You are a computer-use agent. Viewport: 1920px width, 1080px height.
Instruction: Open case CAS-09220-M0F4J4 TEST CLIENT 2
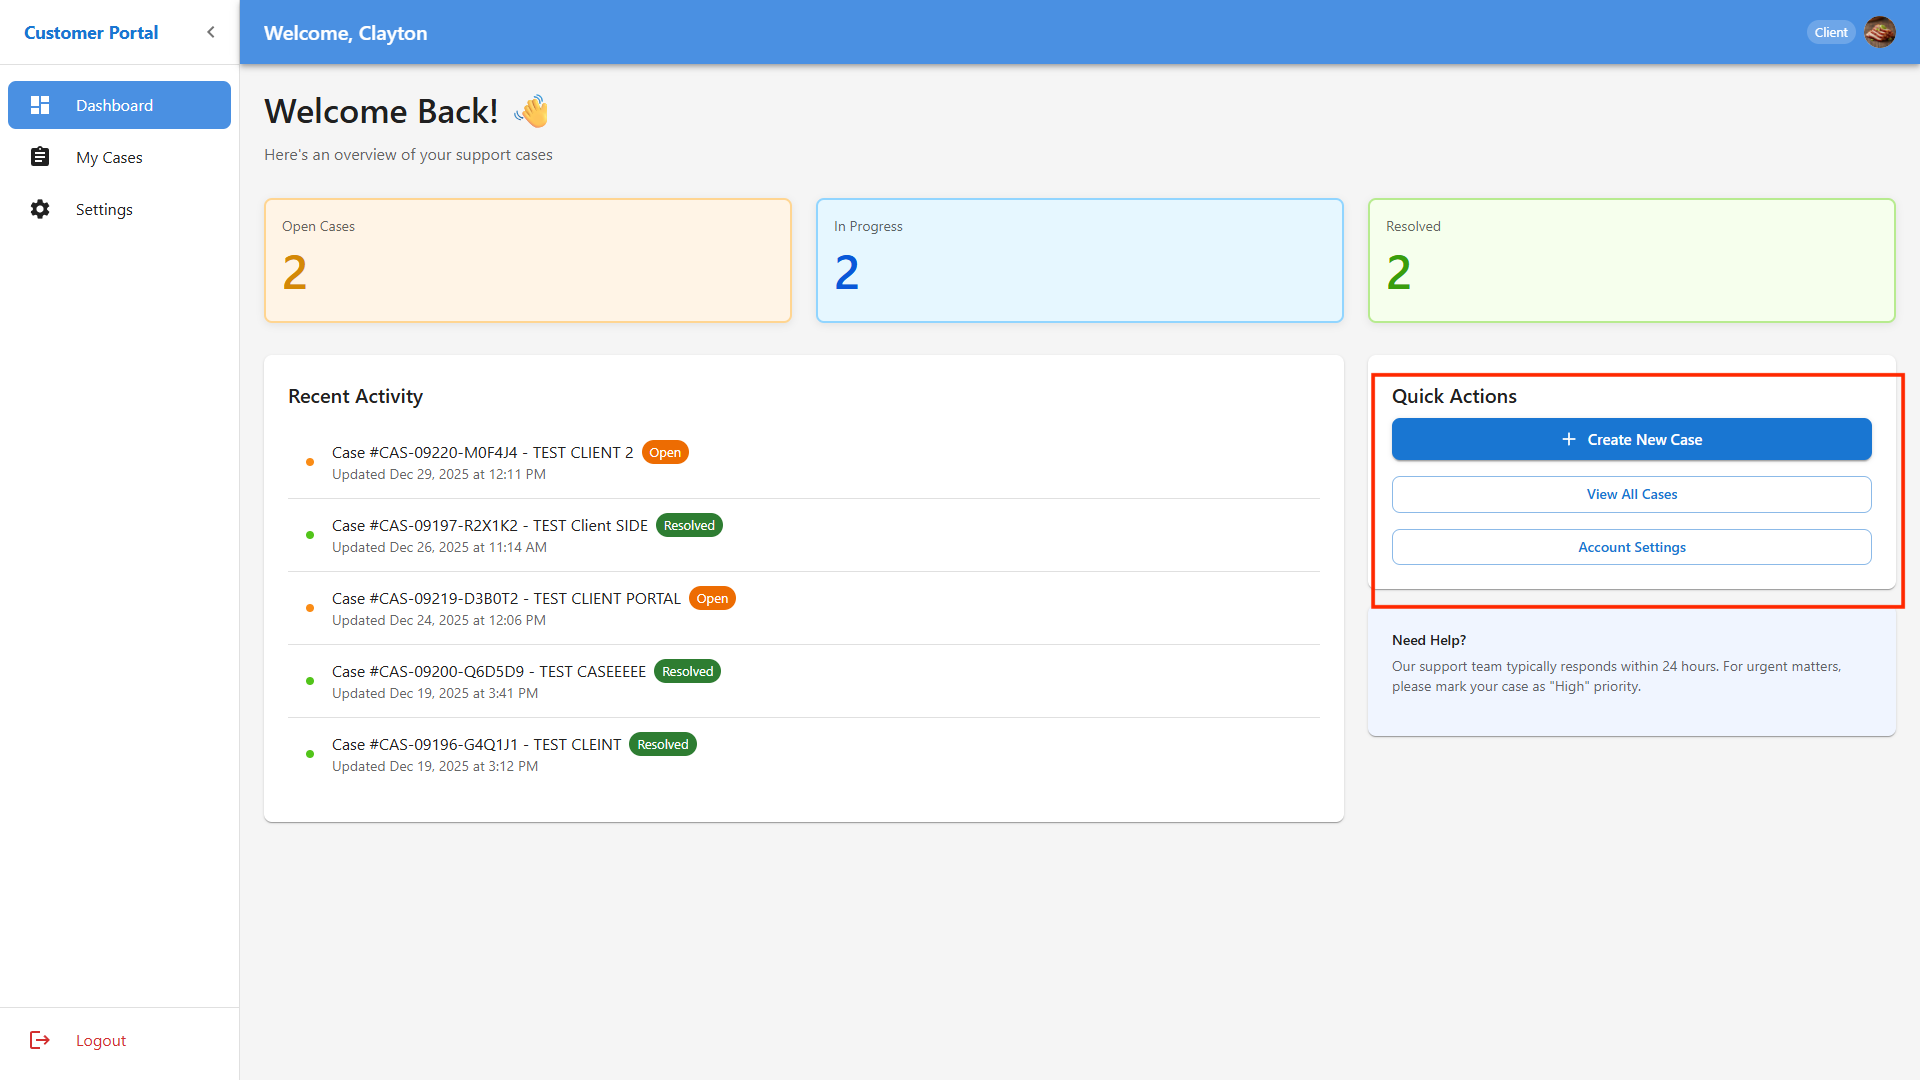(482, 452)
